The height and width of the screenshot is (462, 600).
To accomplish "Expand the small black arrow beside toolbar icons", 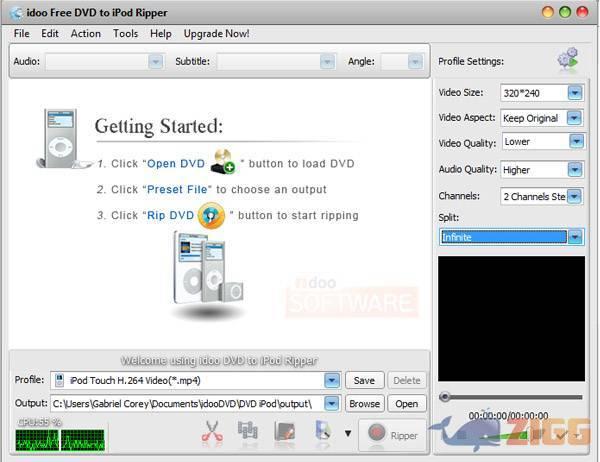I will [348, 434].
